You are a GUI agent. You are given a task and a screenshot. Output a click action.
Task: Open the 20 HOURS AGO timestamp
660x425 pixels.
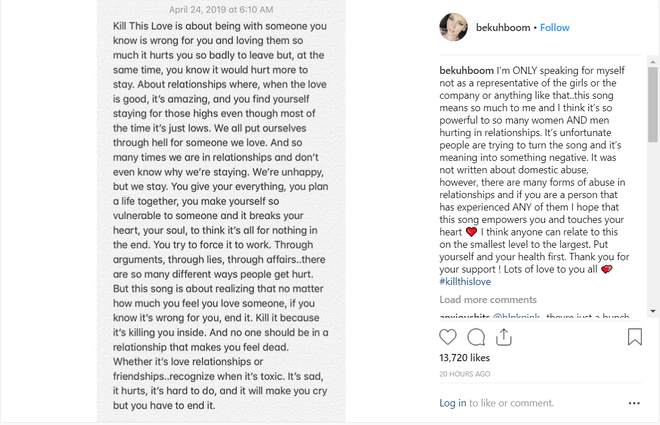tap(465, 374)
